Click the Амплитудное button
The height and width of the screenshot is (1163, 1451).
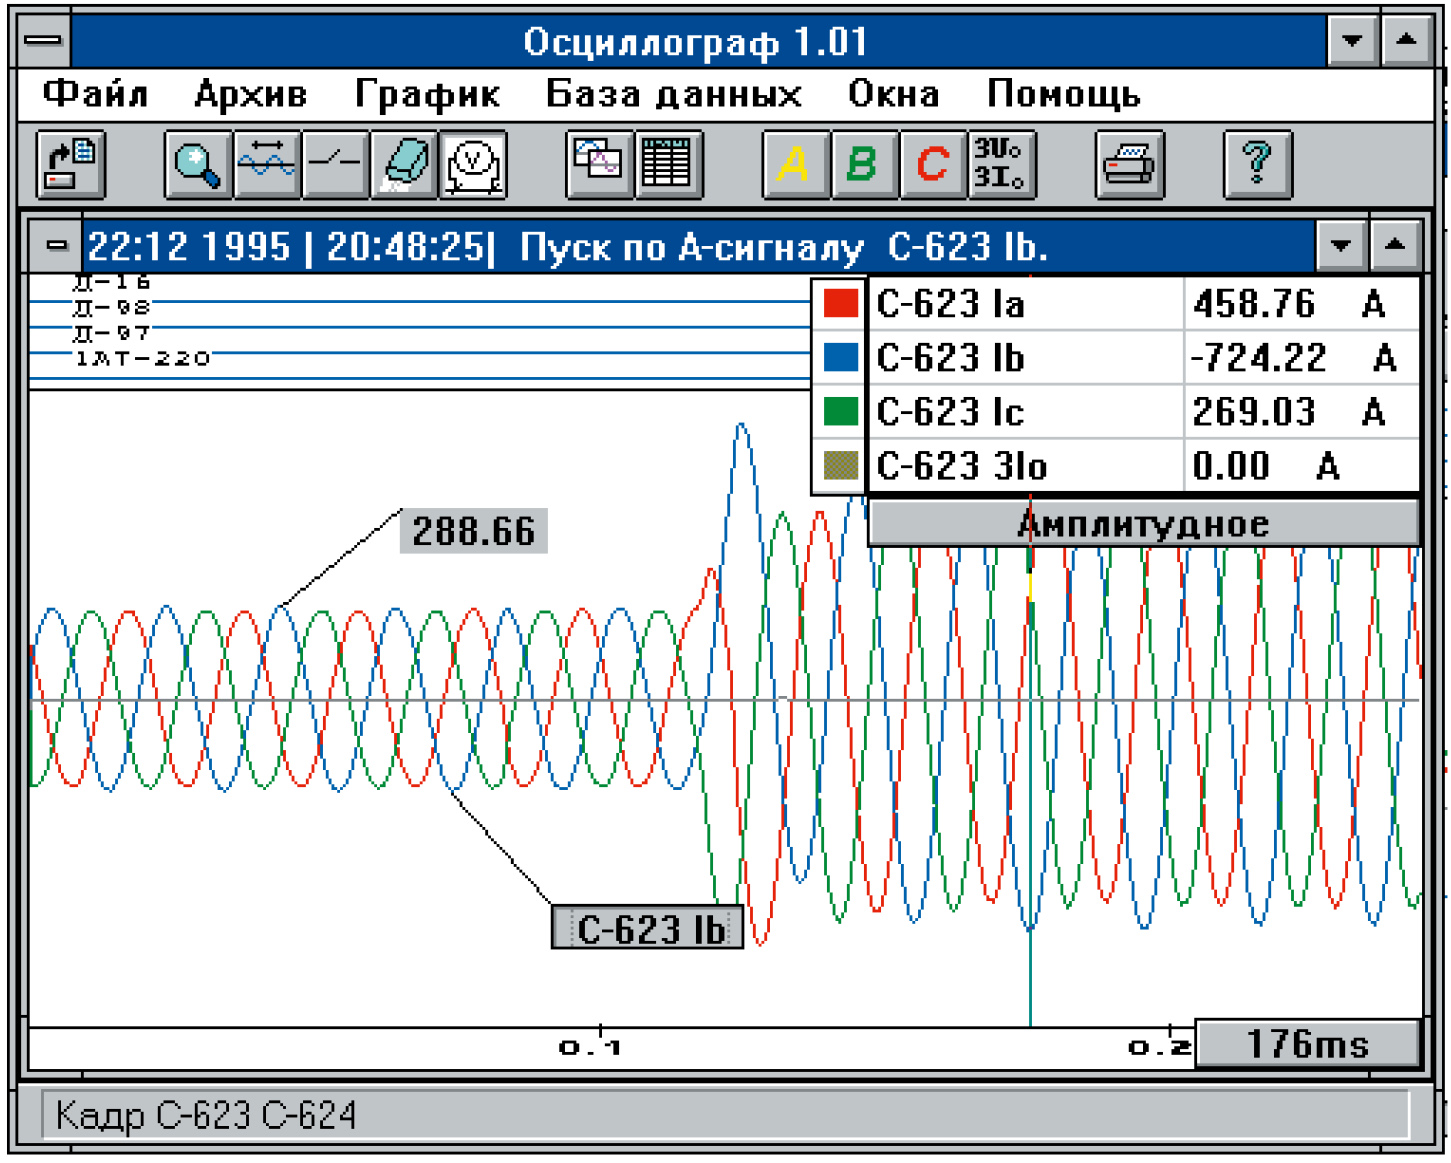point(1143,524)
